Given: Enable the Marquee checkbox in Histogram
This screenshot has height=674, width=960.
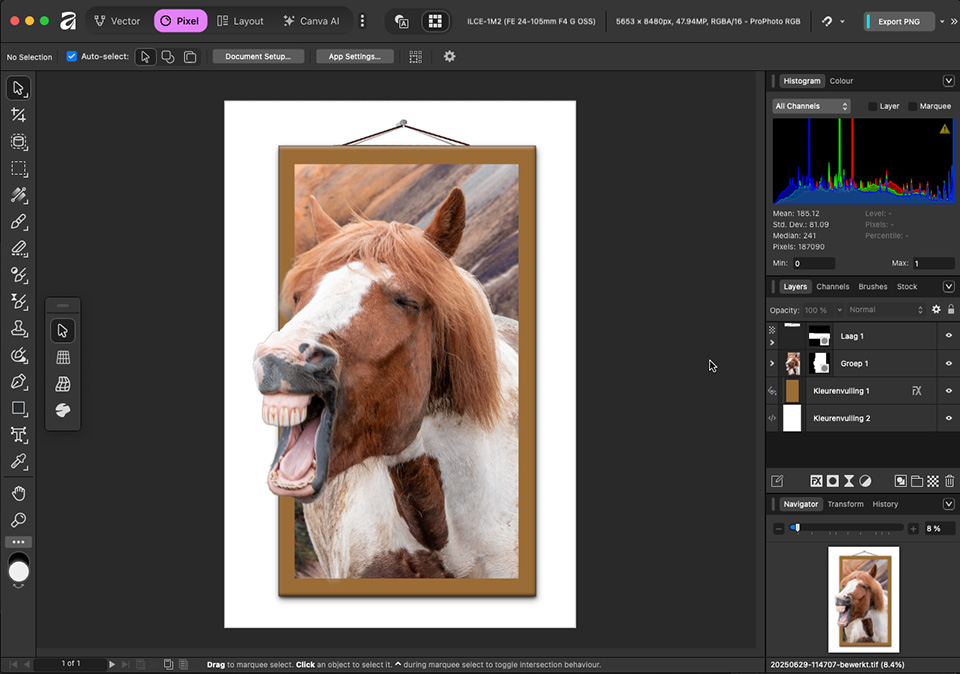Looking at the screenshot, I should pyautogui.click(x=913, y=106).
